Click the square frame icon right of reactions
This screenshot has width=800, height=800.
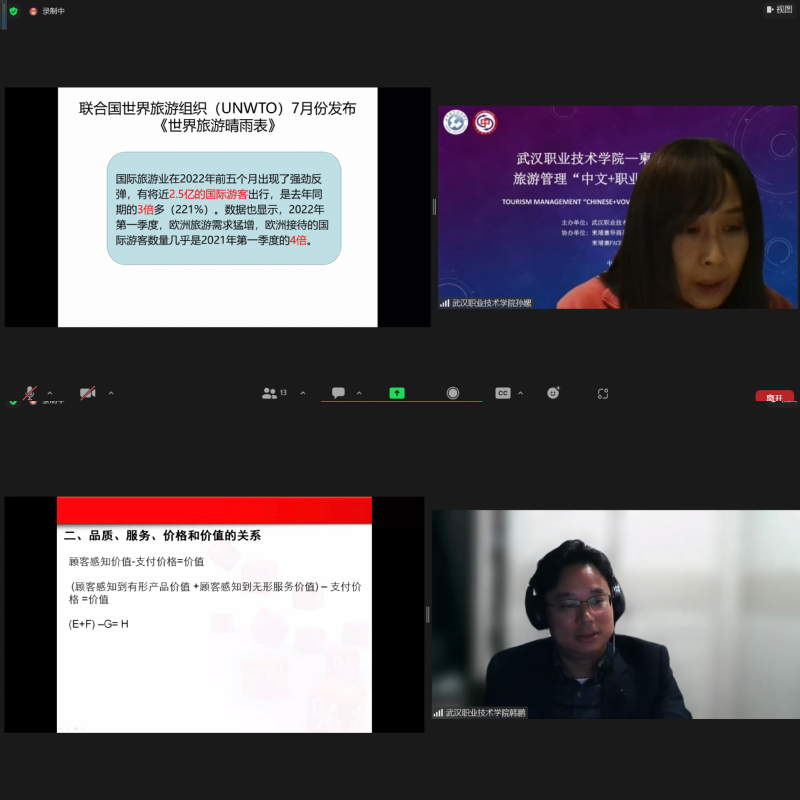(603, 393)
